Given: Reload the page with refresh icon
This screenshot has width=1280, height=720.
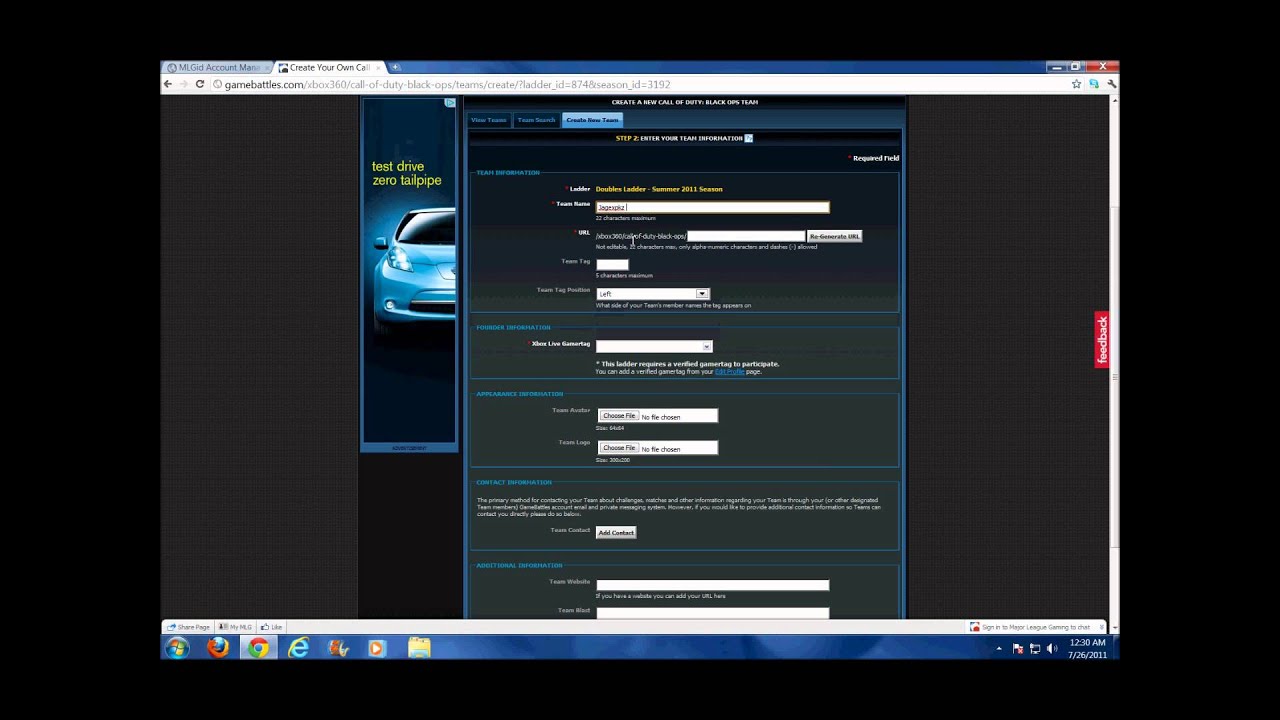Looking at the screenshot, I should [200, 84].
